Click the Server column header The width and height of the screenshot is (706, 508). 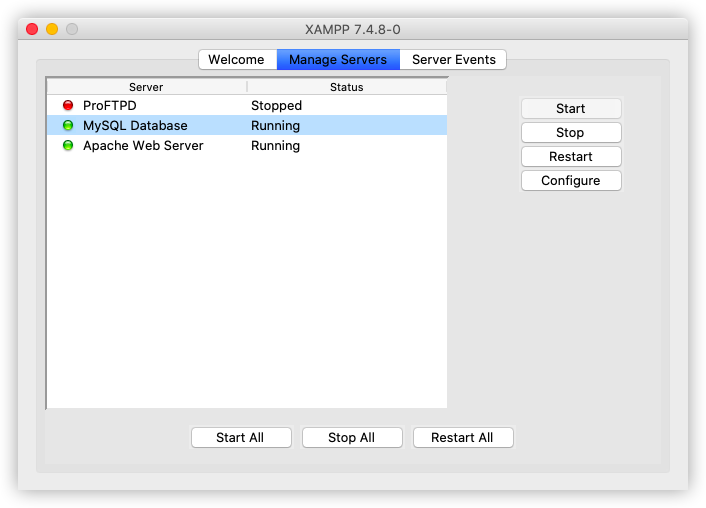pos(147,87)
